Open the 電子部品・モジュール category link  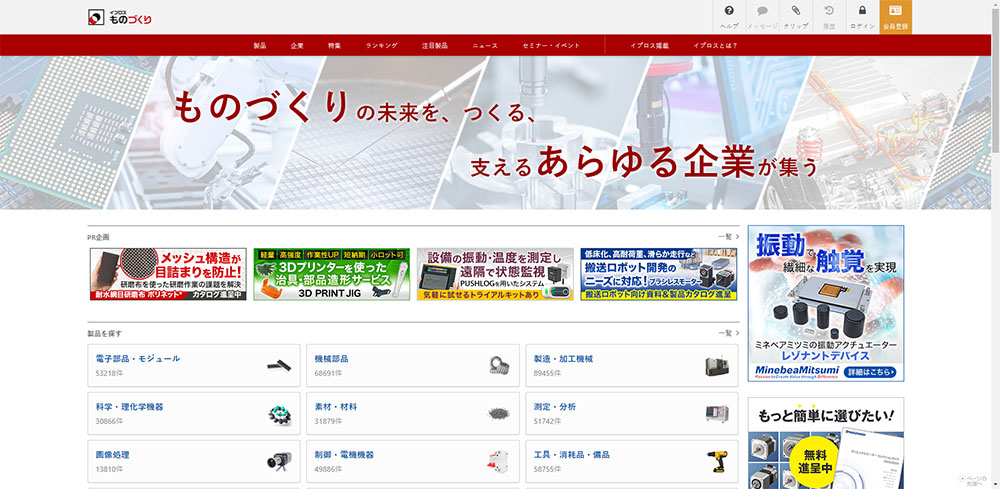138,358
